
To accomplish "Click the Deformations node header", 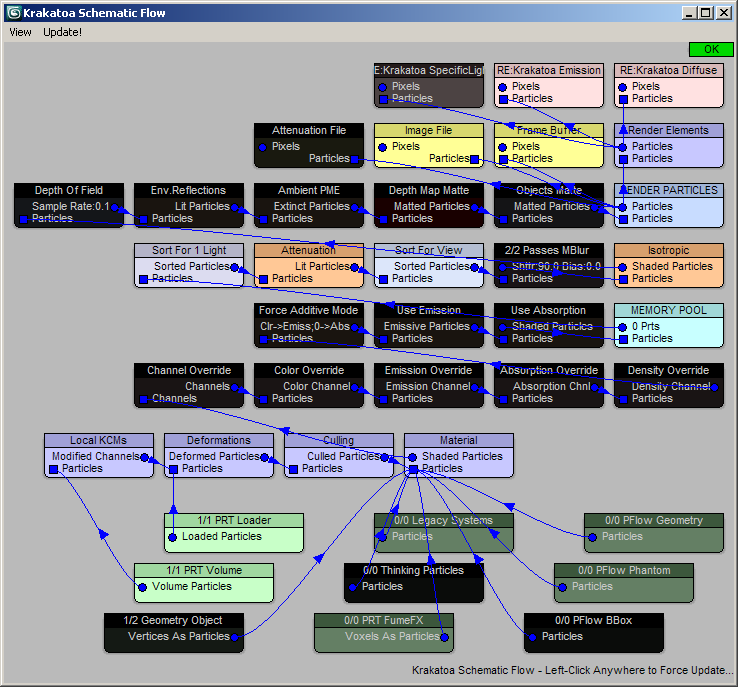I will [219, 440].
